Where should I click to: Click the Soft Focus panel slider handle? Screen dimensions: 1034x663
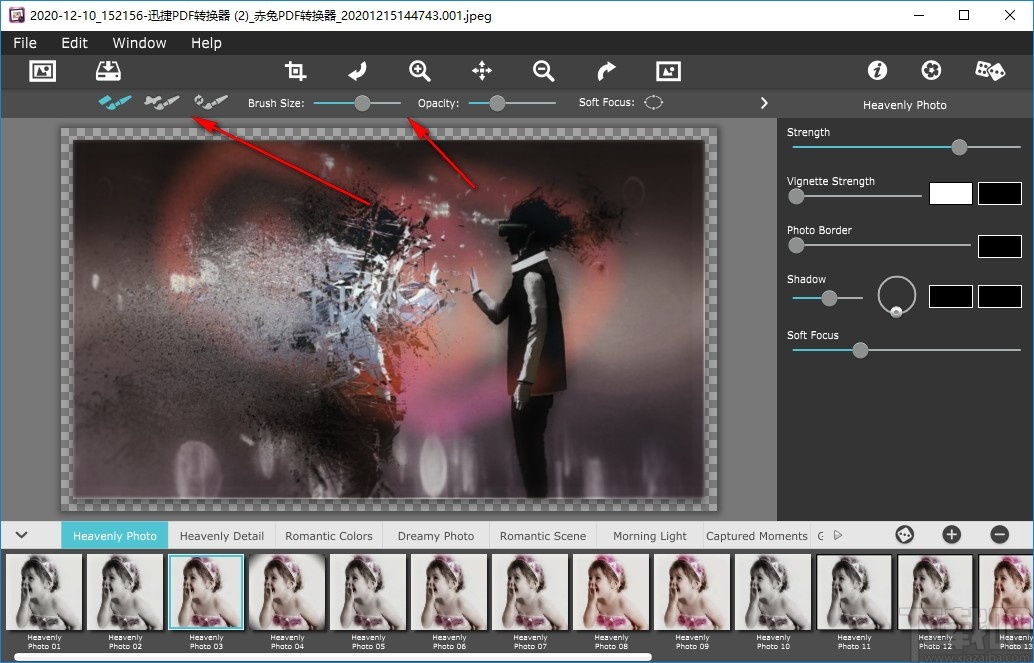pyautogui.click(x=860, y=350)
